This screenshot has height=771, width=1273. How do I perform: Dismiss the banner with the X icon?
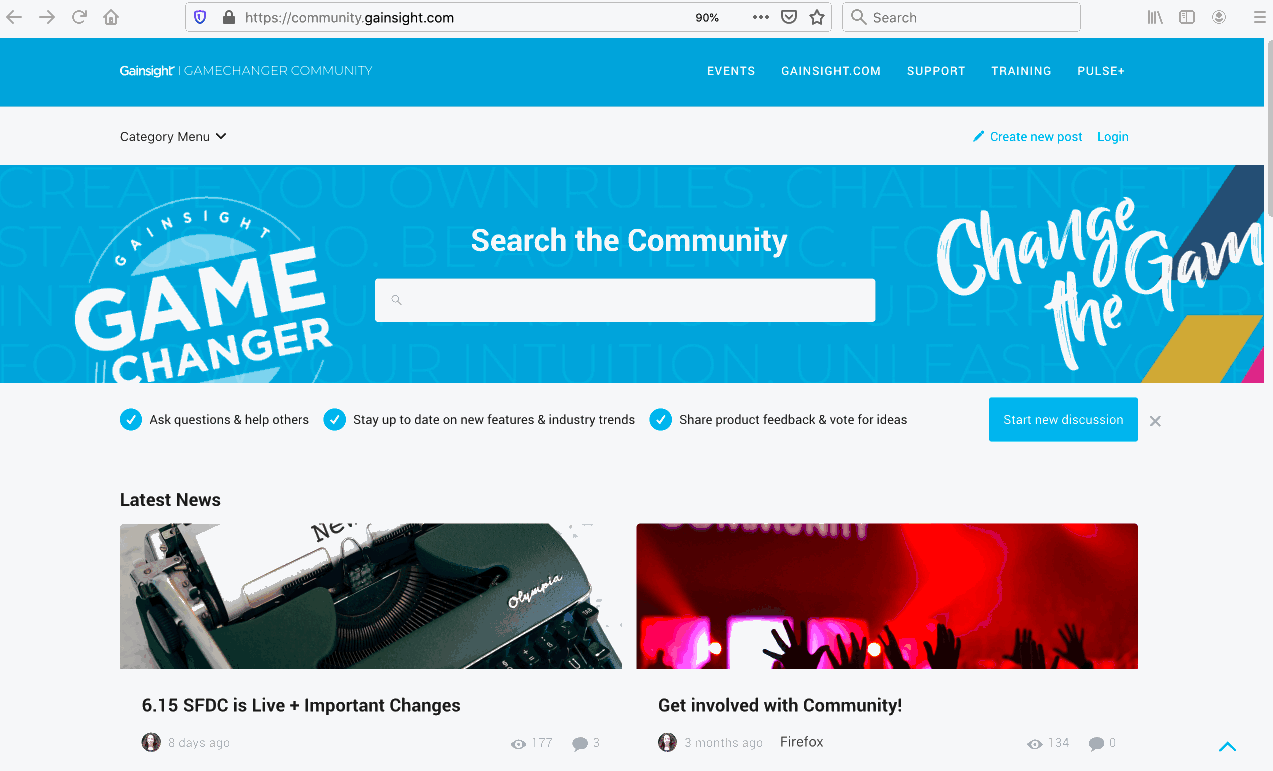[1155, 421]
